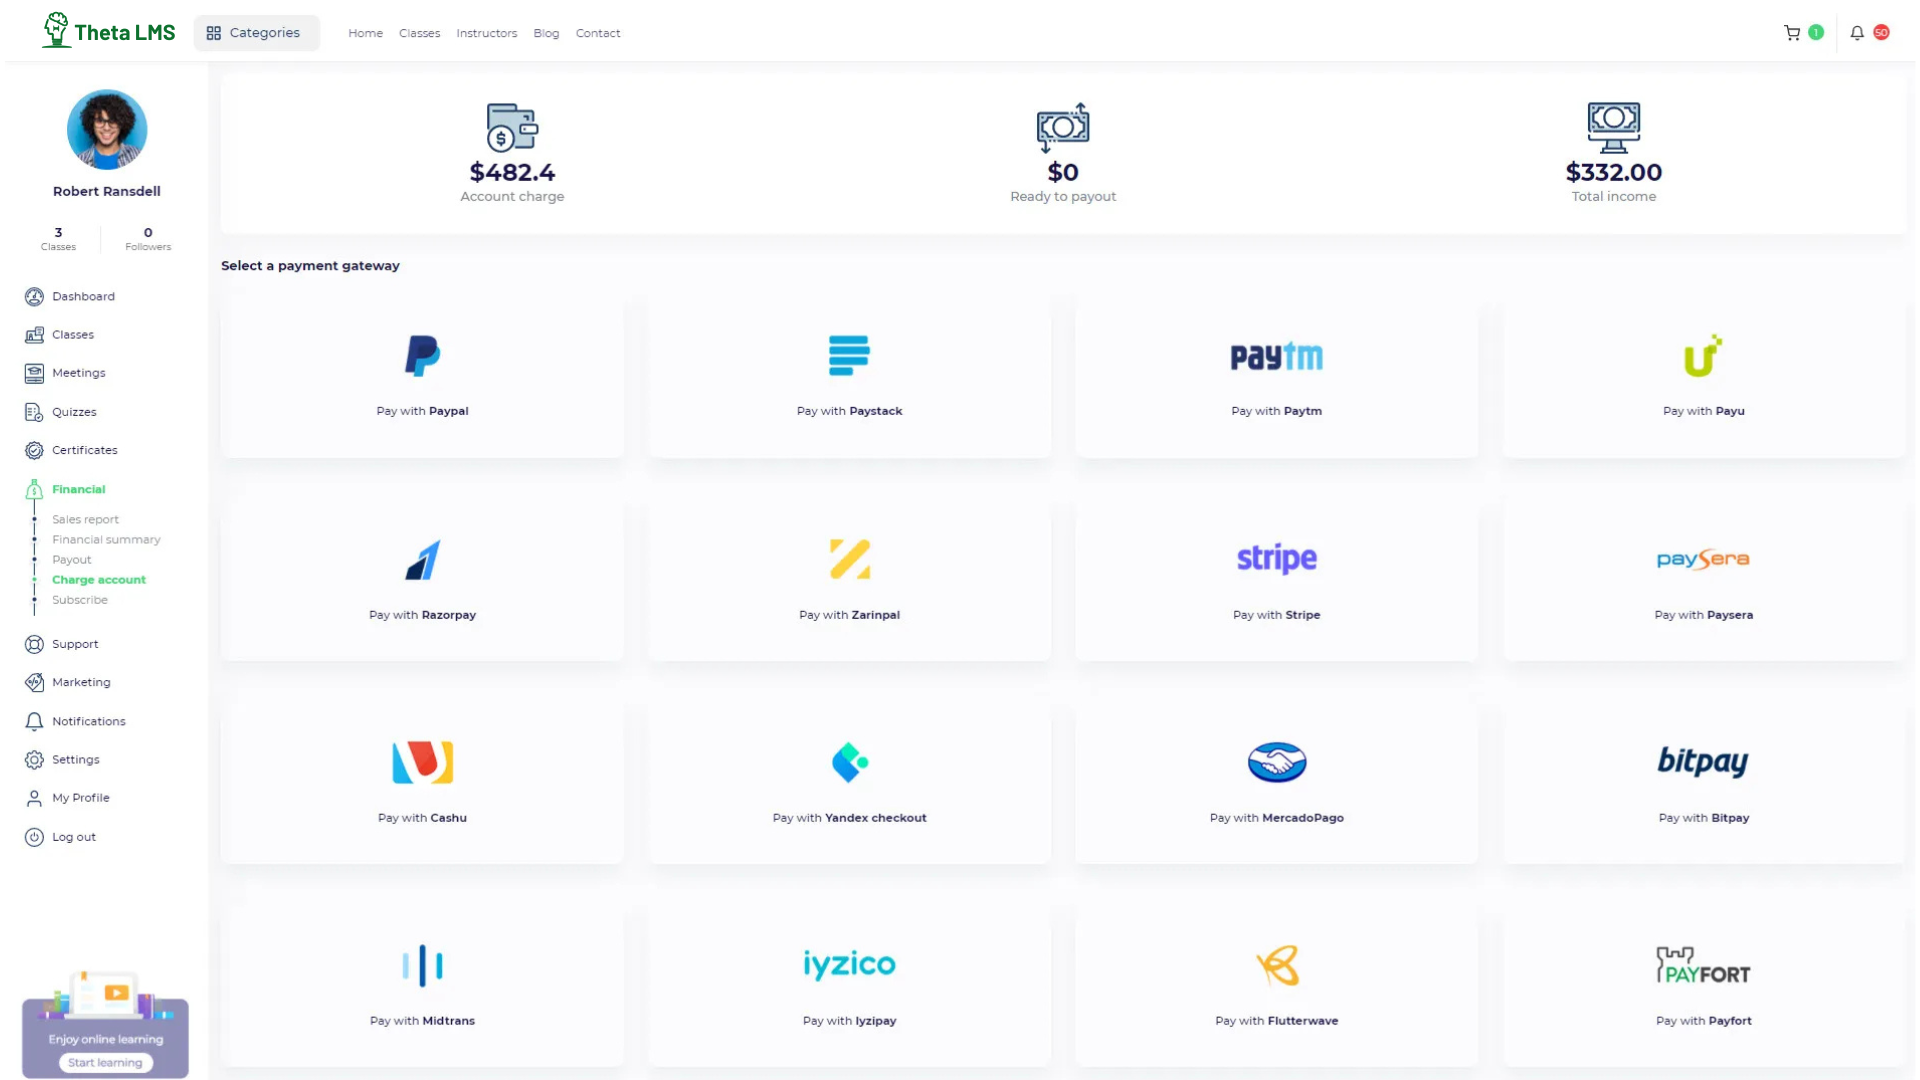Choose the MercadoPago handshake logo
The image size is (1920, 1080).
tap(1276, 763)
